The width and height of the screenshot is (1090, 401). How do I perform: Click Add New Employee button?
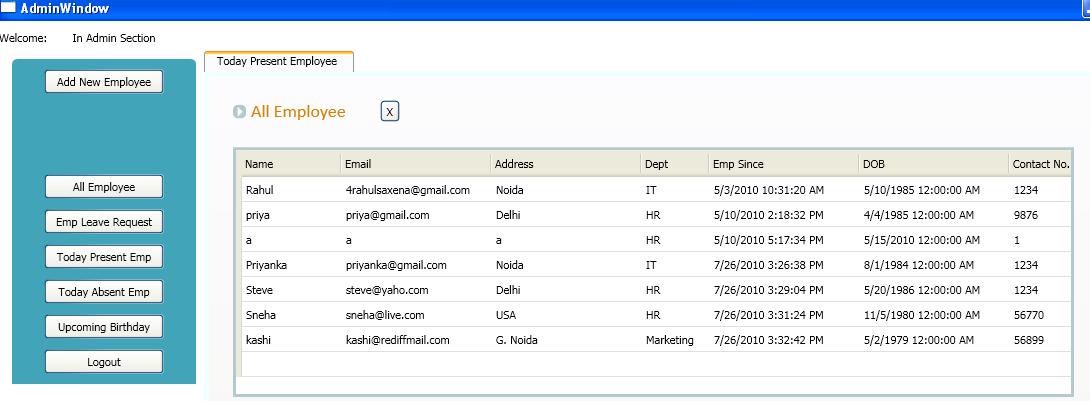(104, 82)
